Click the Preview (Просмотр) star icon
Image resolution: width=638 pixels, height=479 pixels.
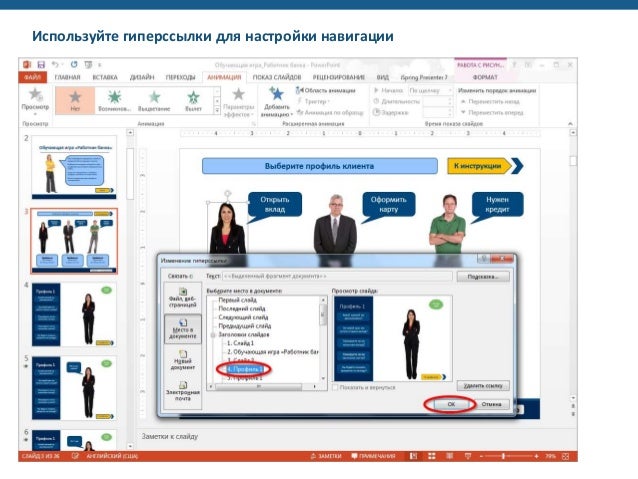[35, 94]
